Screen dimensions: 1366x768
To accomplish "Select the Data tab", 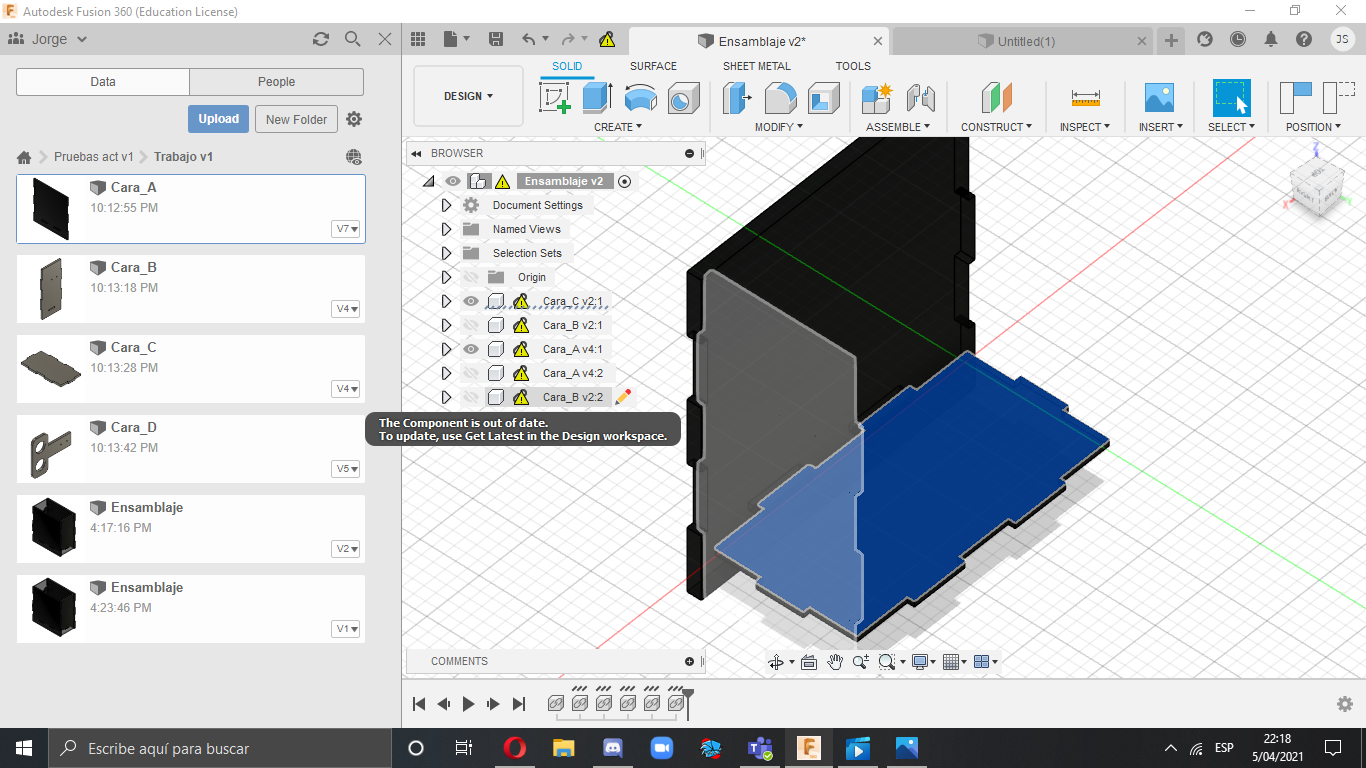I will click(x=103, y=82).
